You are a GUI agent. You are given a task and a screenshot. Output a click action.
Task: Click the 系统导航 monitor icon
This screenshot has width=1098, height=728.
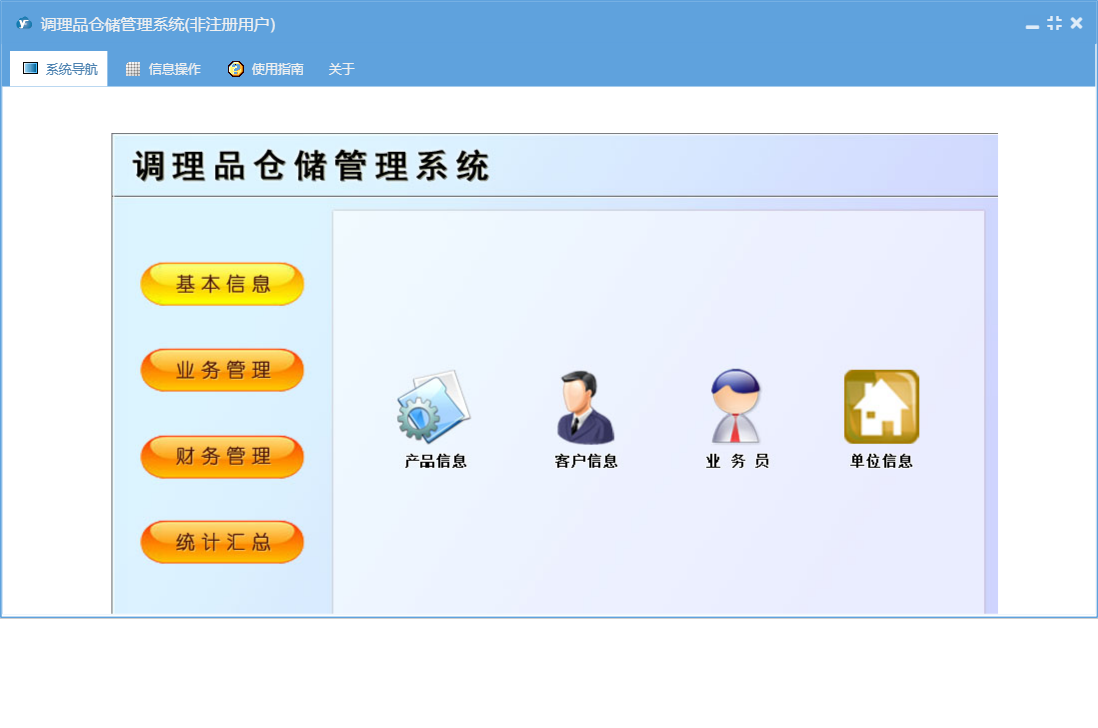30,68
